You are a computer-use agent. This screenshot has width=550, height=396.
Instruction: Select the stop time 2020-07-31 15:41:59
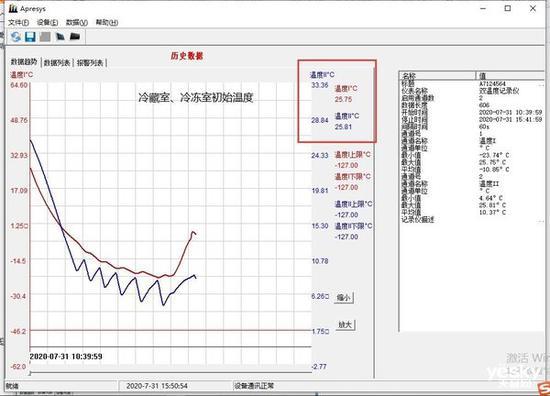point(510,120)
